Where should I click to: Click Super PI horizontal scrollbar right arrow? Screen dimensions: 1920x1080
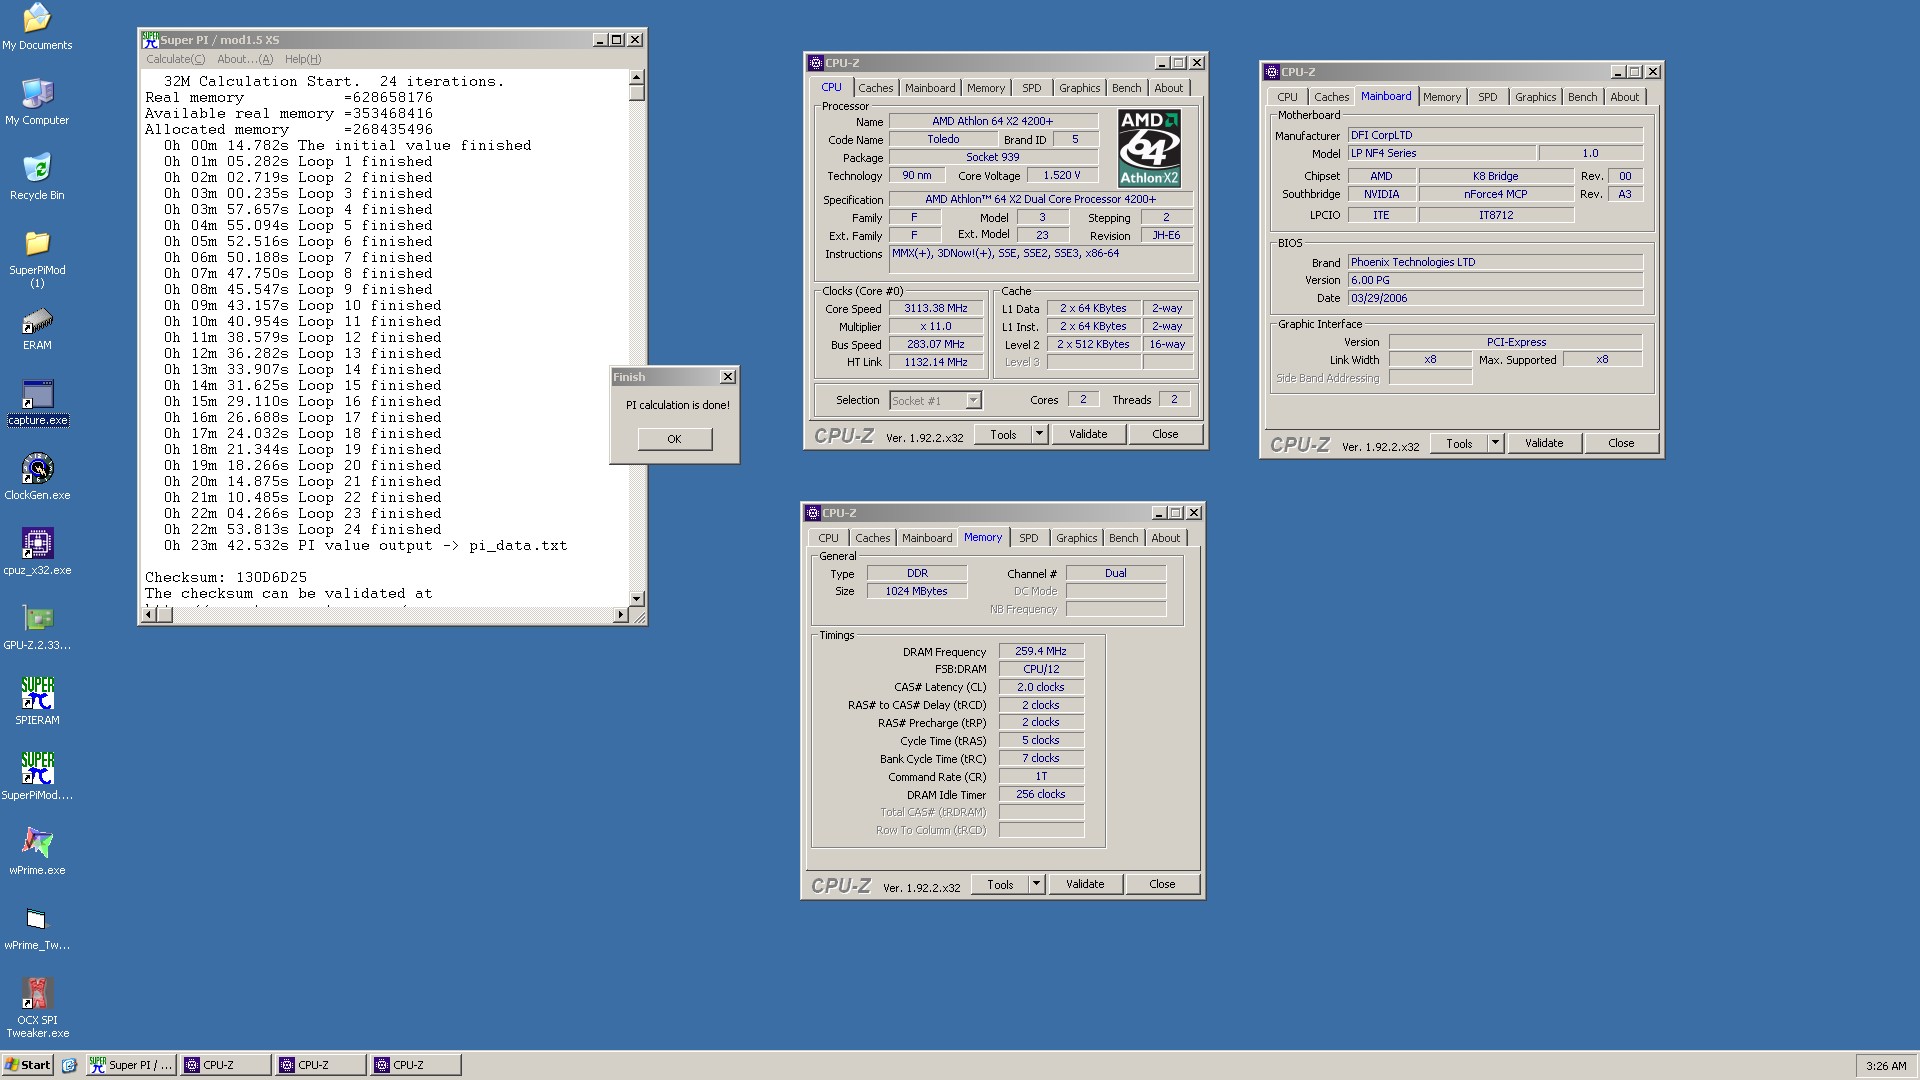pyautogui.click(x=620, y=615)
